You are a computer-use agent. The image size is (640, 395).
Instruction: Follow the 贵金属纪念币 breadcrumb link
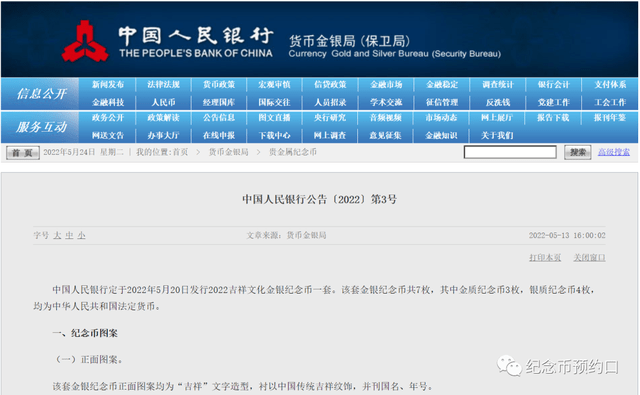point(293,152)
